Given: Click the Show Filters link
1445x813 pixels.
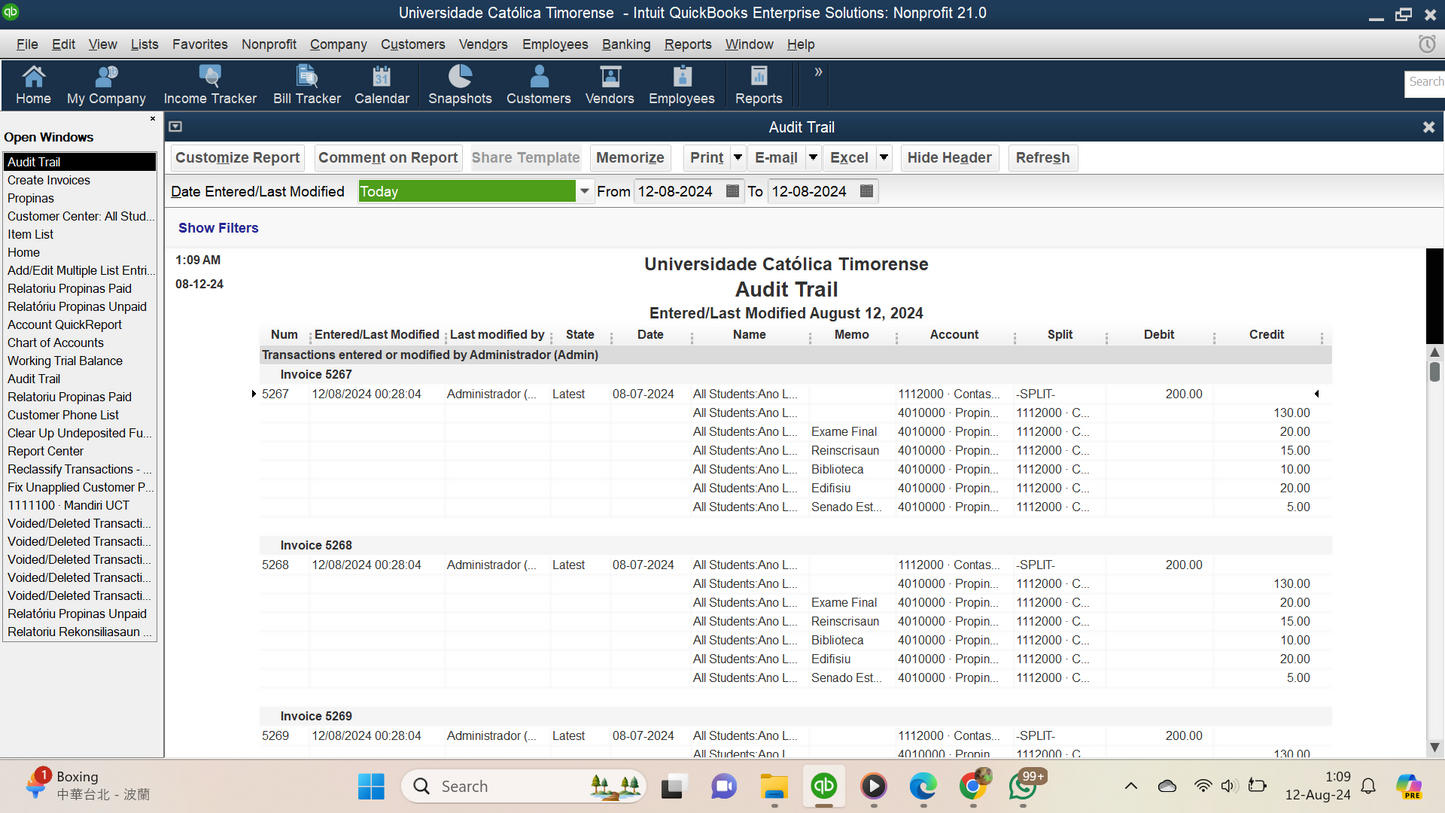Looking at the screenshot, I should (218, 228).
